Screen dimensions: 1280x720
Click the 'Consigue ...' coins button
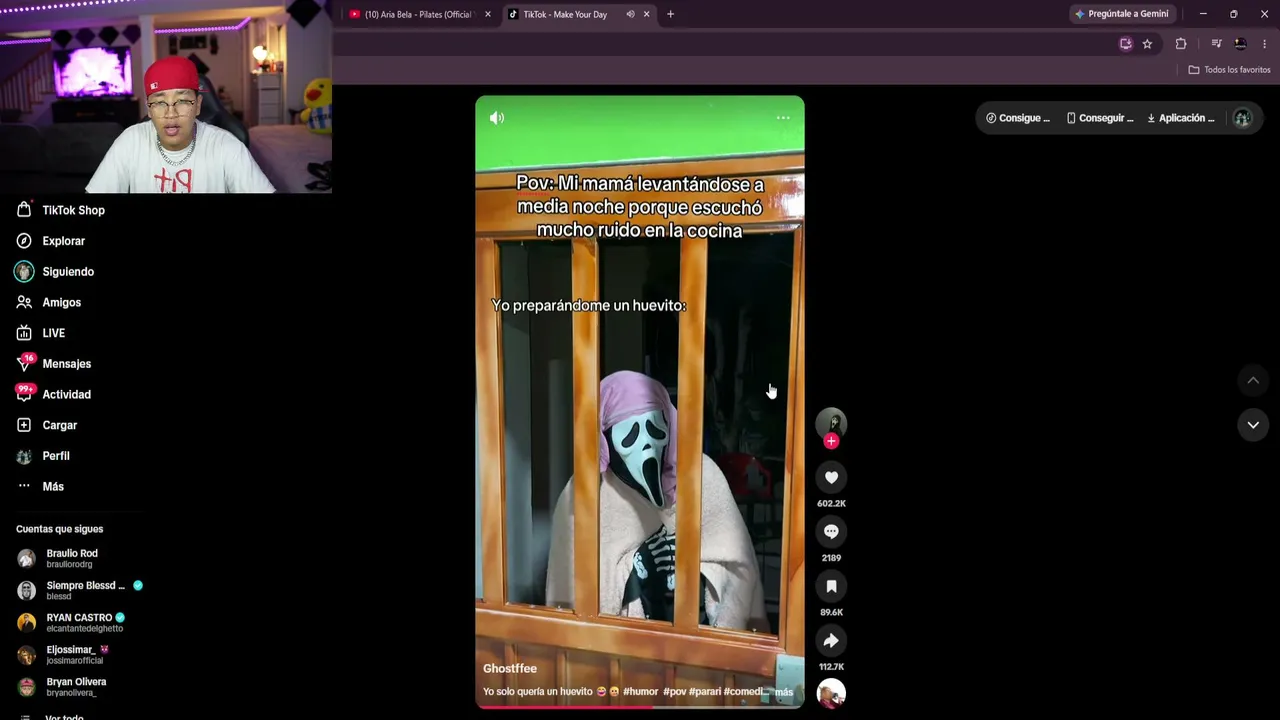(x=1018, y=118)
